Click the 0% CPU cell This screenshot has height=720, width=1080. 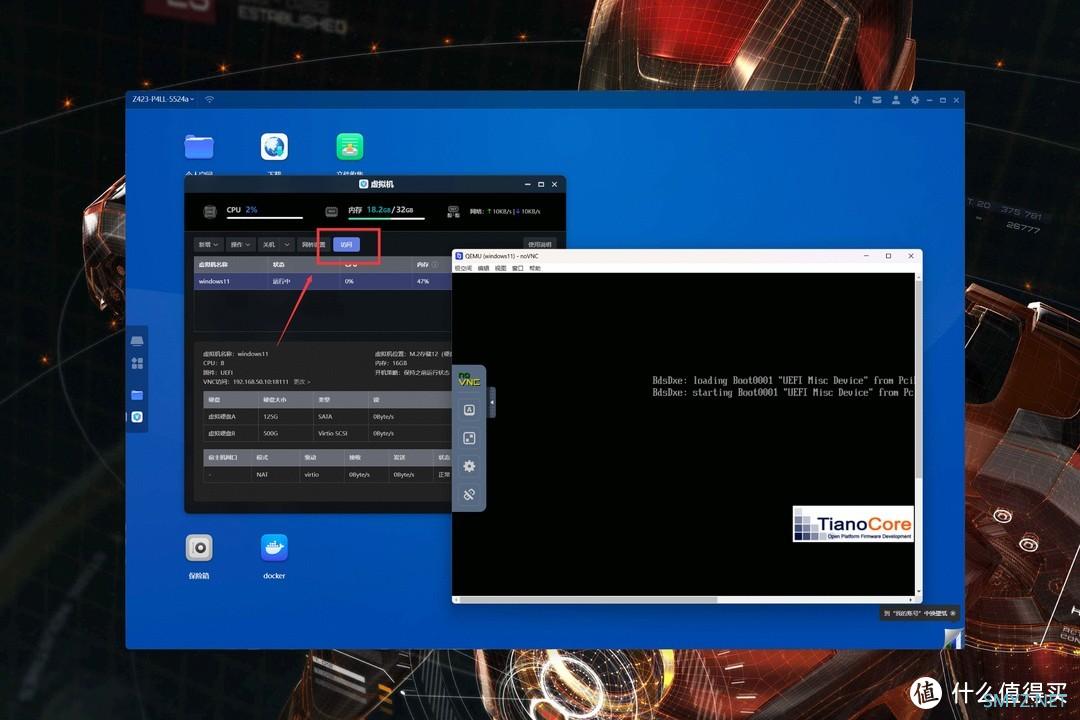(349, 281)
